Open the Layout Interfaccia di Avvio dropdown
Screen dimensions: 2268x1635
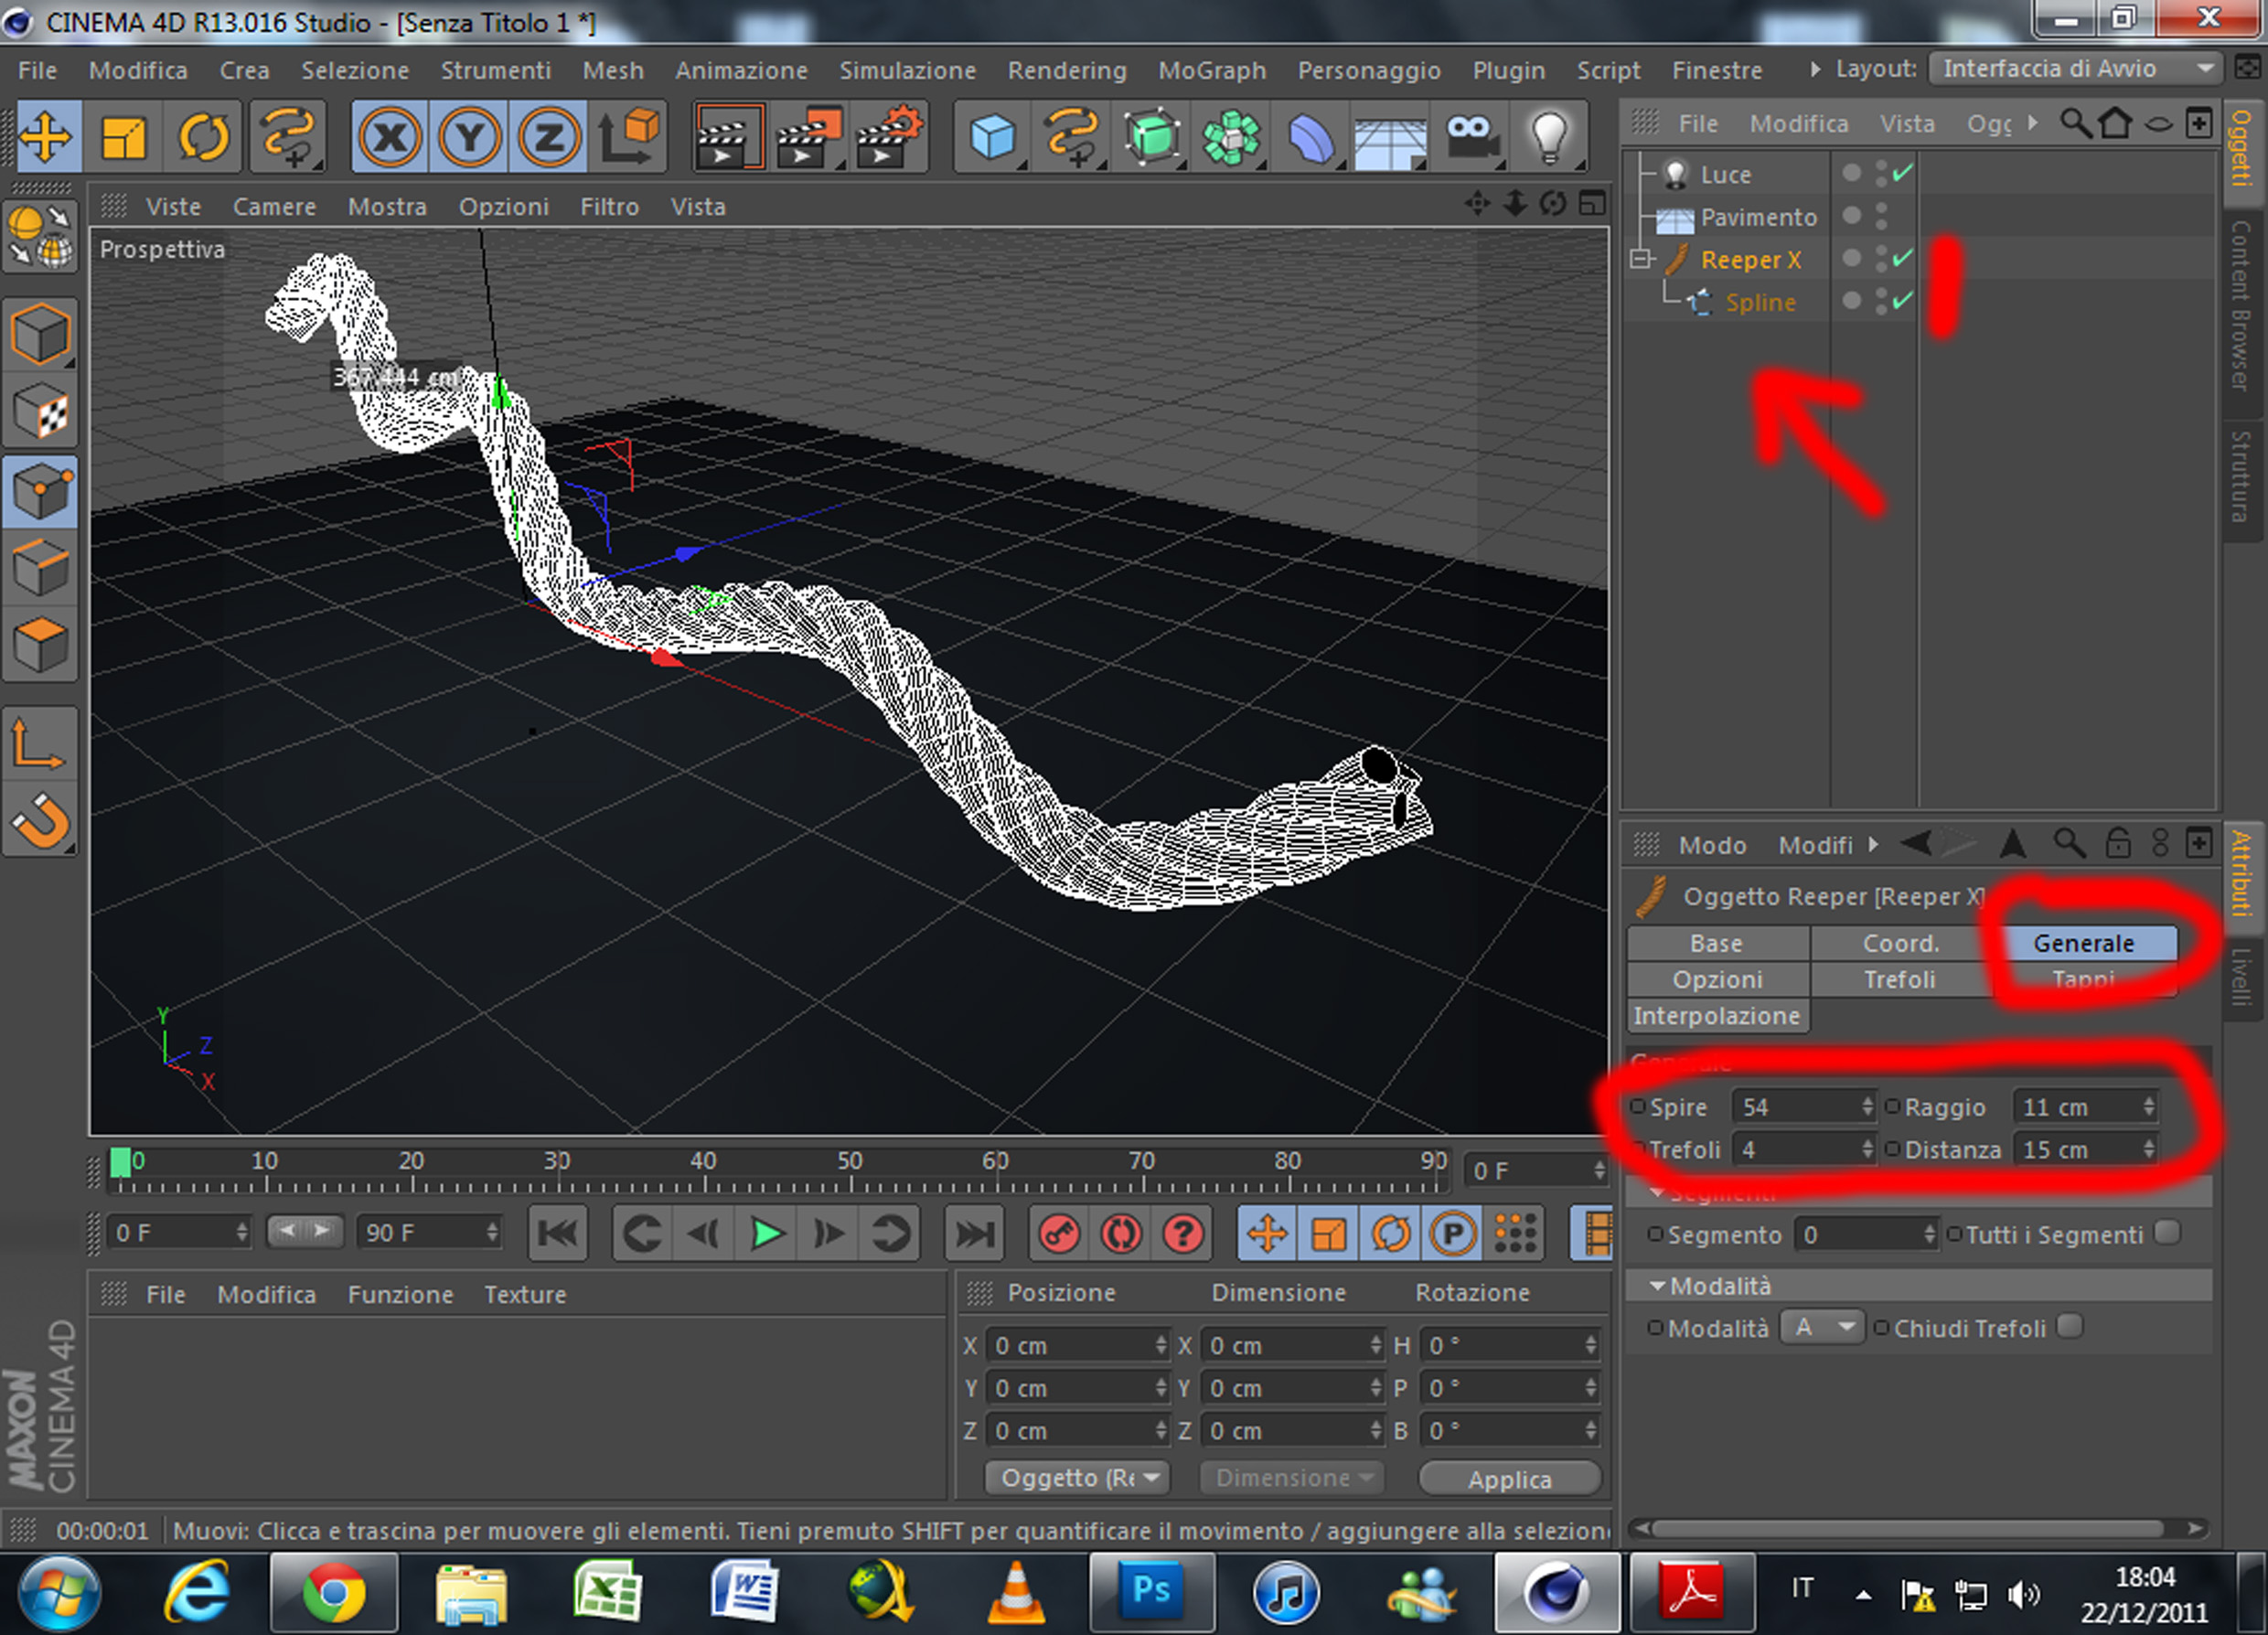coord(2075,69)
